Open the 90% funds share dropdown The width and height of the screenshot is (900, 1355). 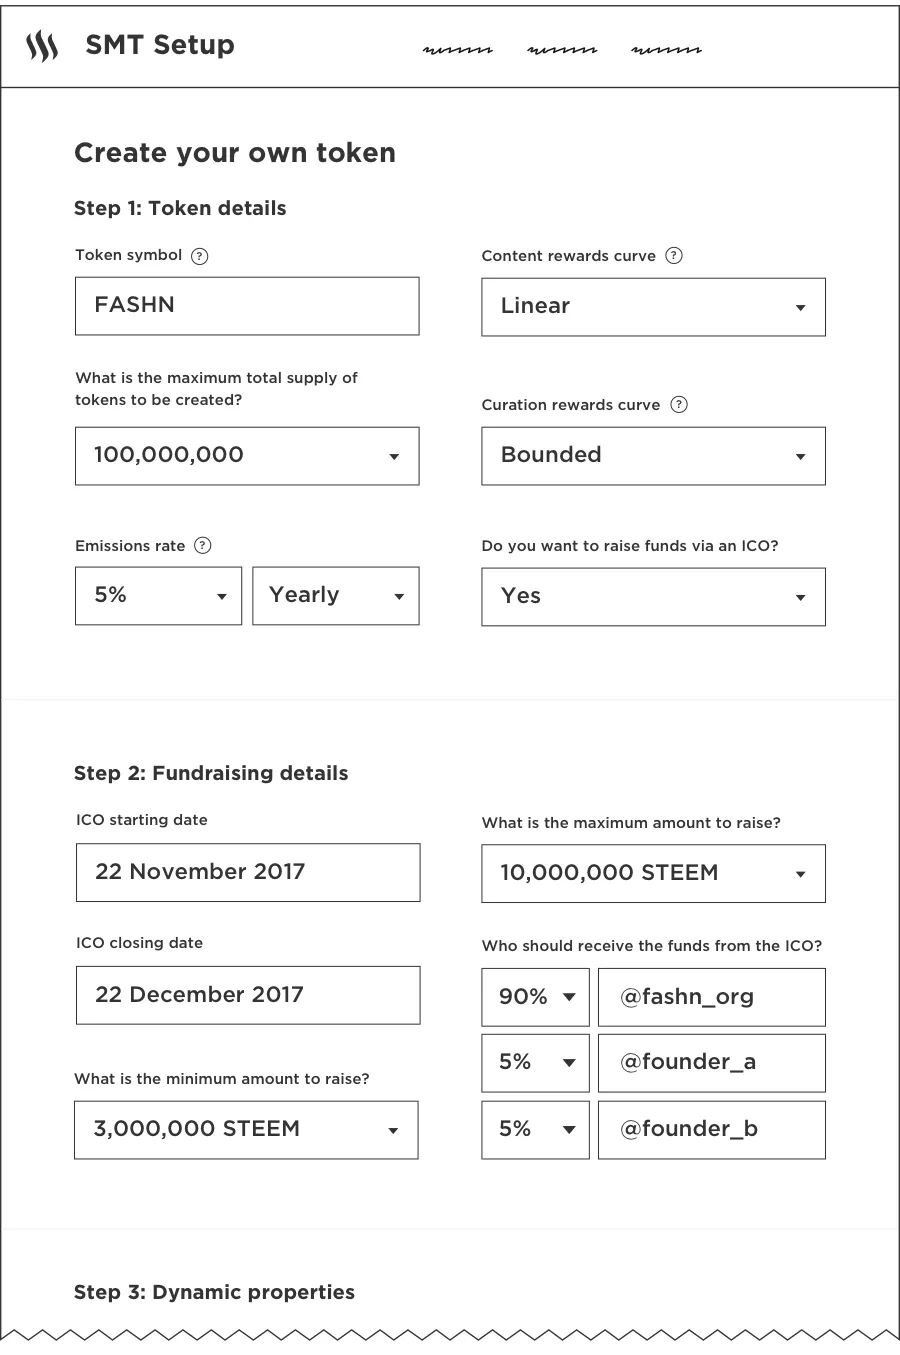[535, 997]
